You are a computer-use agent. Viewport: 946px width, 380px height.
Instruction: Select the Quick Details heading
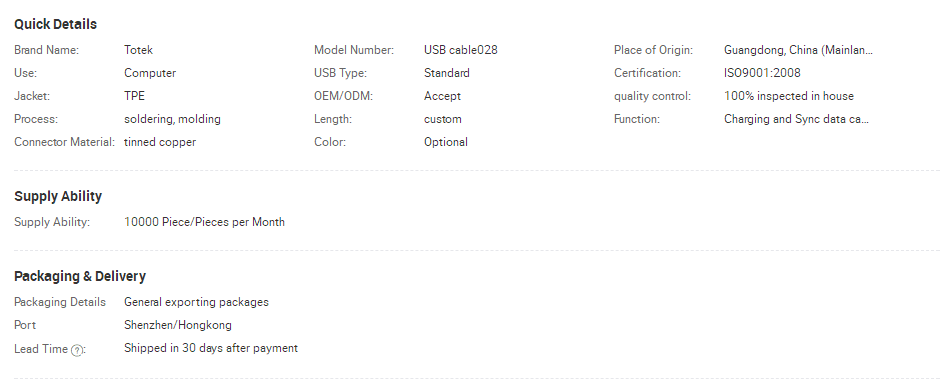coord(56,24)
